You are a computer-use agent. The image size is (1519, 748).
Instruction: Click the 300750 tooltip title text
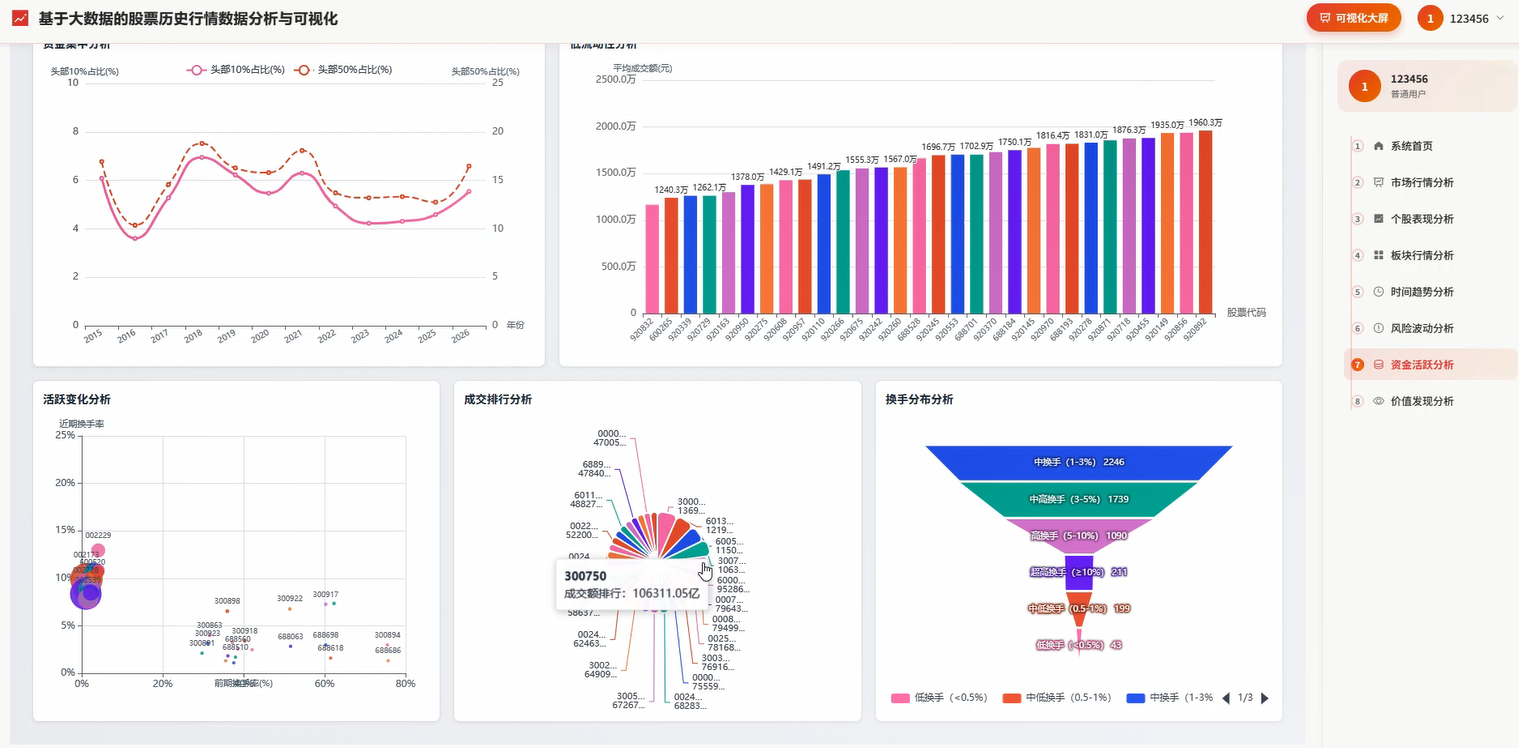[x=585, y=576]
